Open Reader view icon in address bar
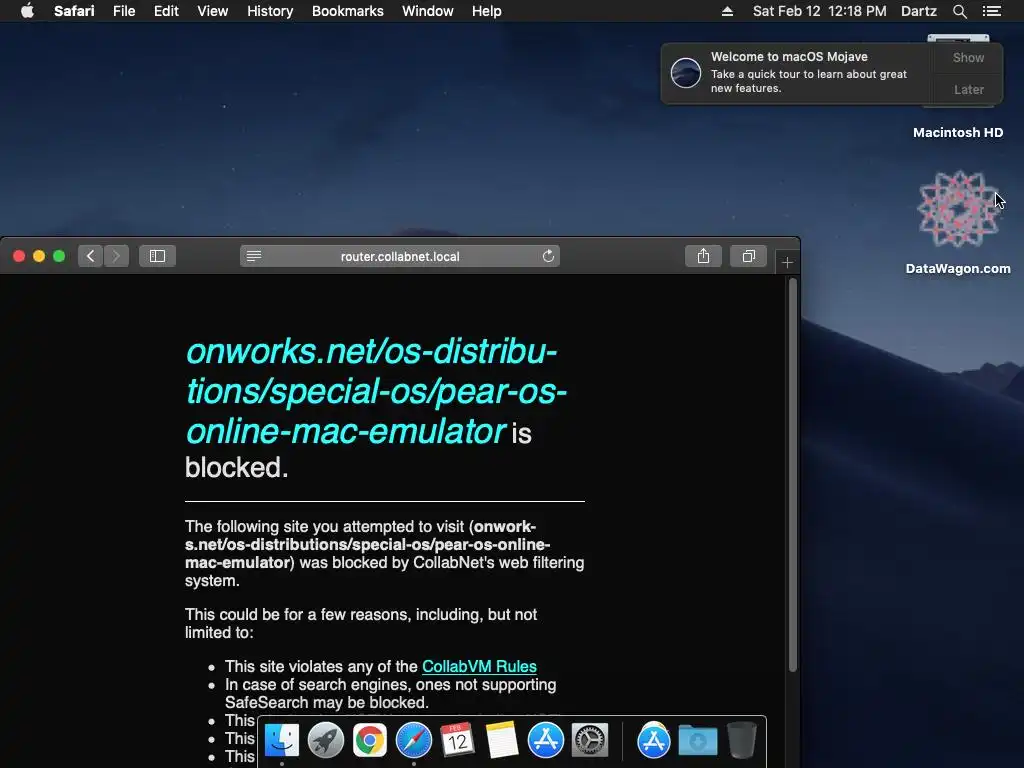 click(254, 256)
